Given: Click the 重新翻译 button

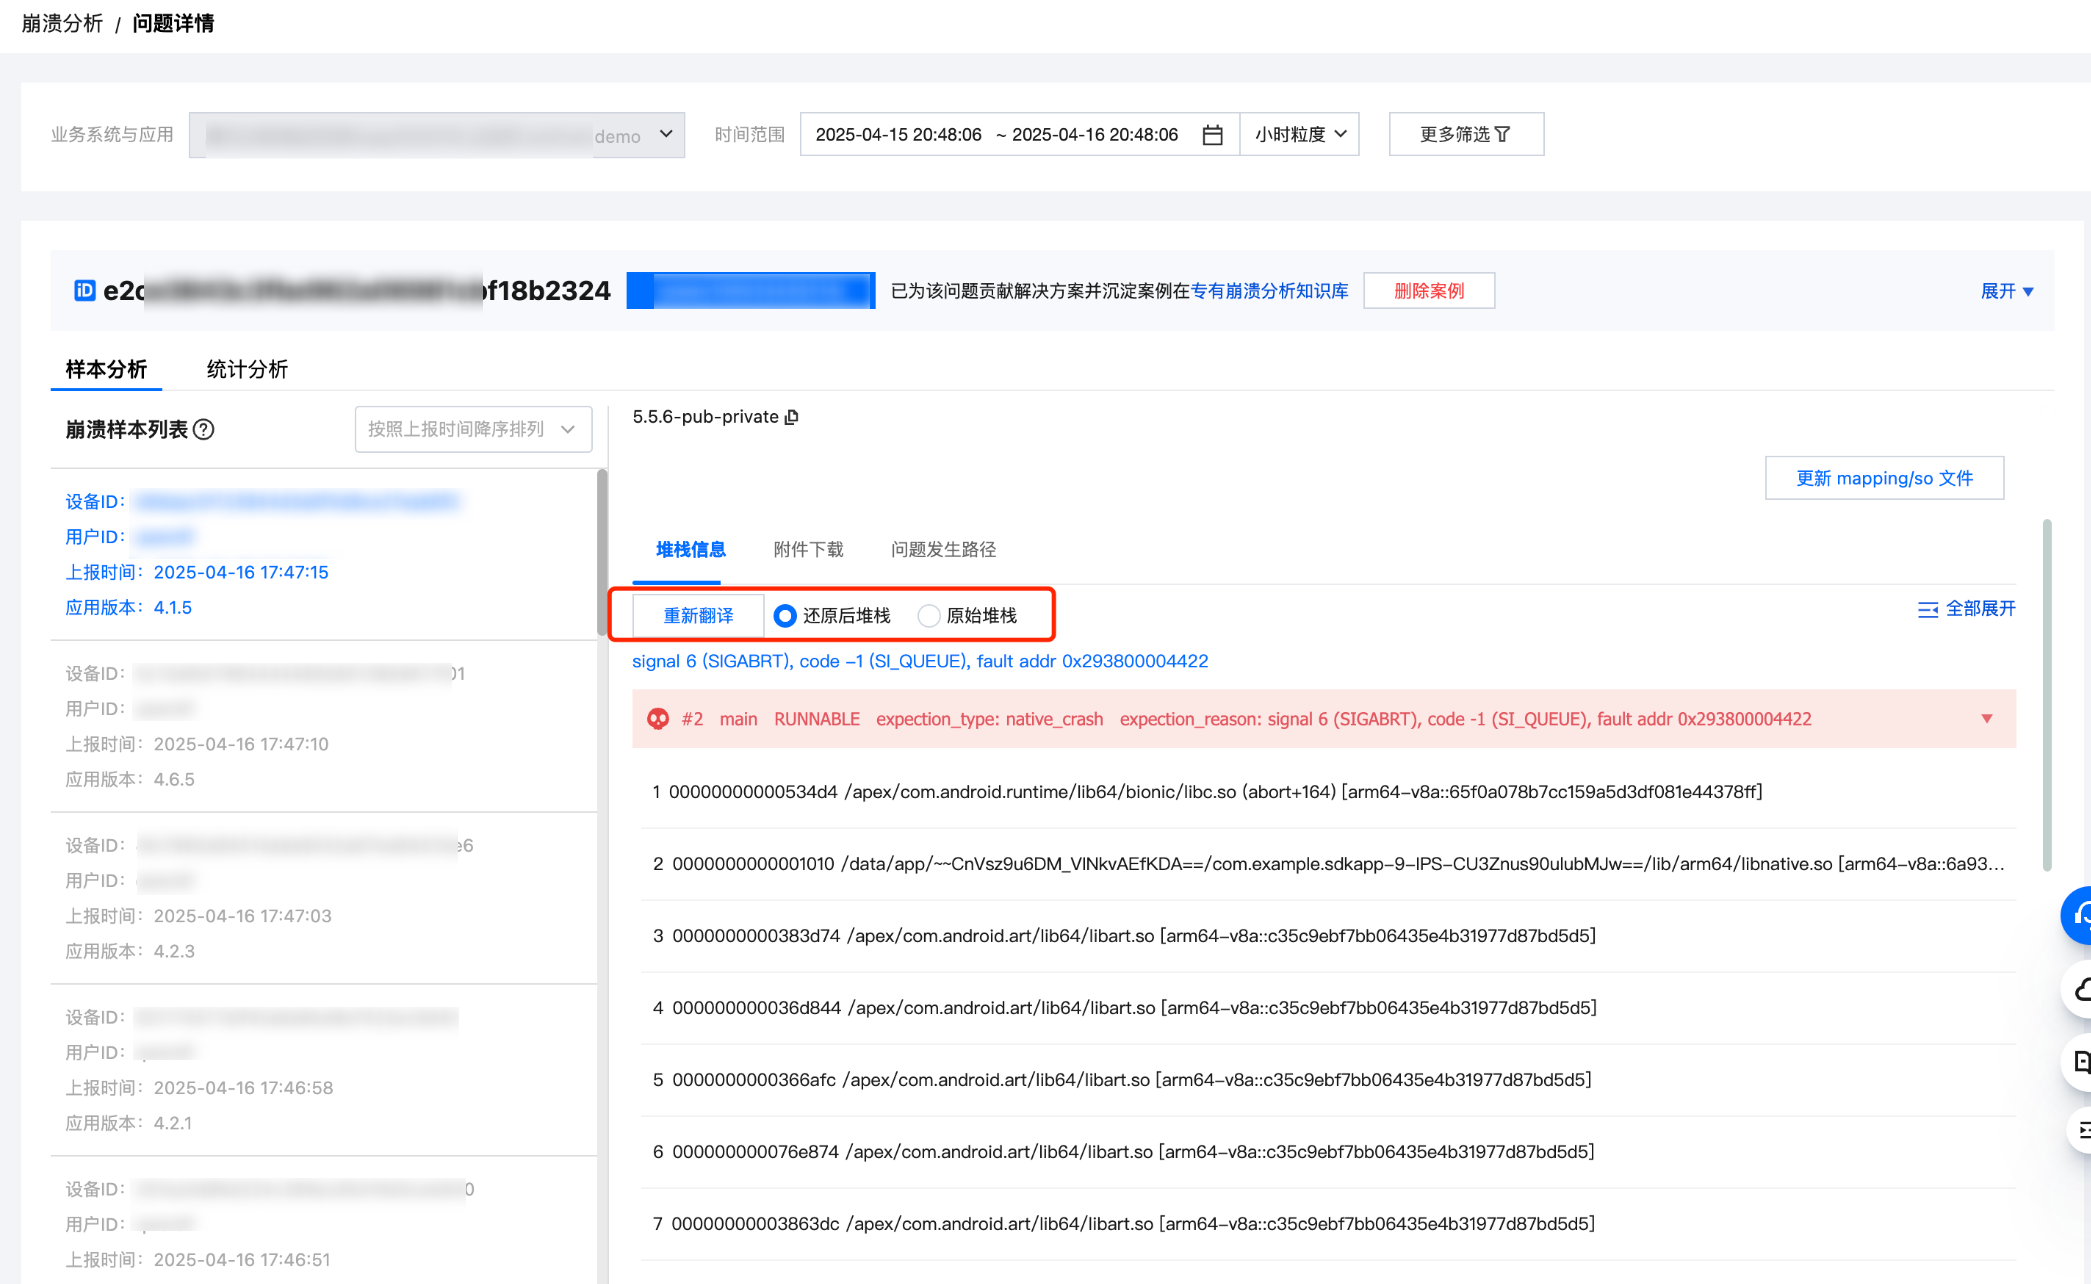Looking at the screenshot, I should 698,616.
